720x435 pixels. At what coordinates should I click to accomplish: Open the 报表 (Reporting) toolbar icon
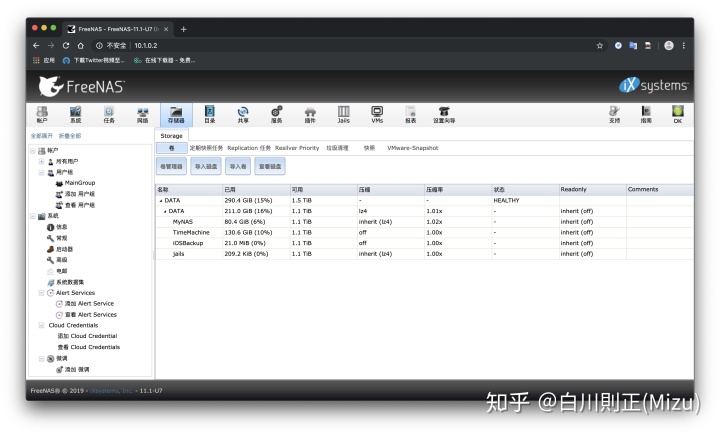pyautogui.click(x=411, y=114)
